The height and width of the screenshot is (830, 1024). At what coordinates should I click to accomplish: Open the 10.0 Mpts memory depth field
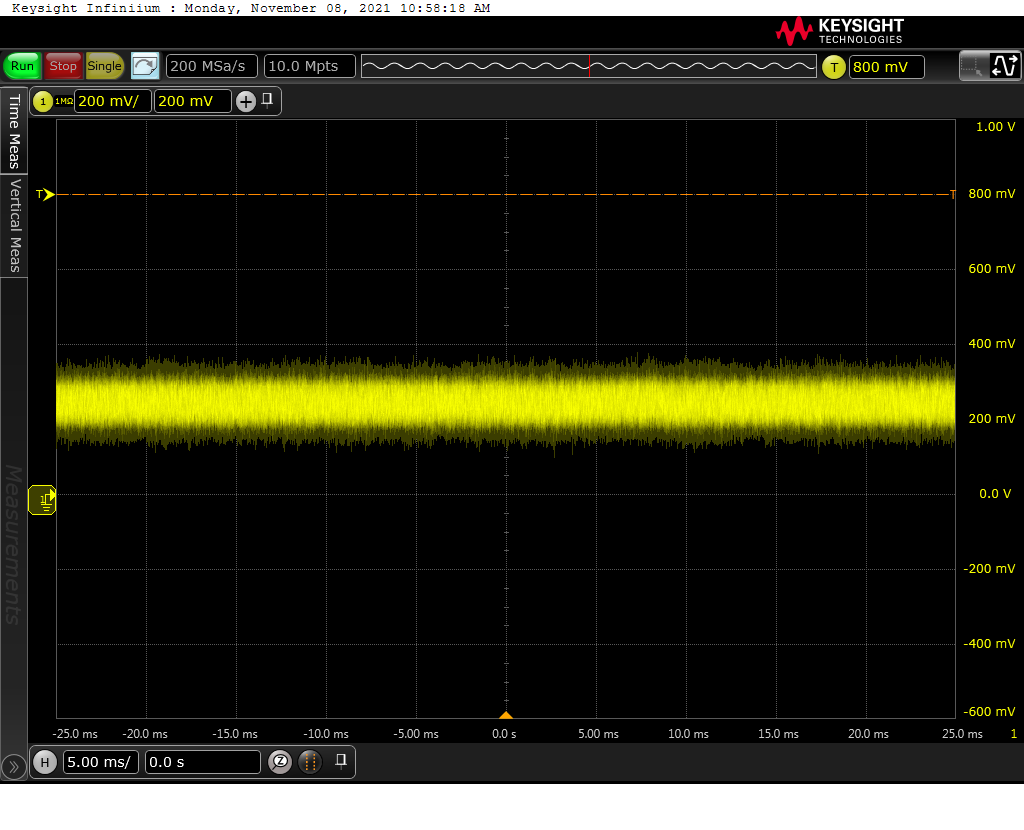(x=310, y=66)
